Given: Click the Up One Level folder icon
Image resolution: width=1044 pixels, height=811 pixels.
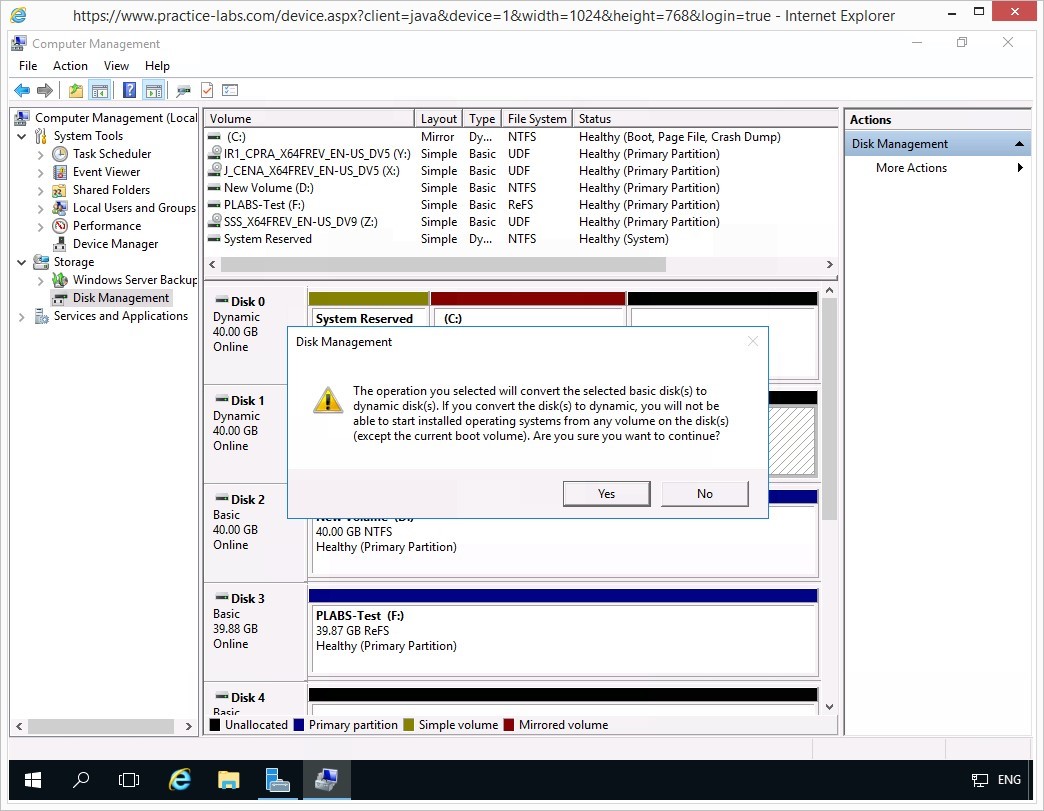Looking at the screenshot, I should [x=76, y=91].
